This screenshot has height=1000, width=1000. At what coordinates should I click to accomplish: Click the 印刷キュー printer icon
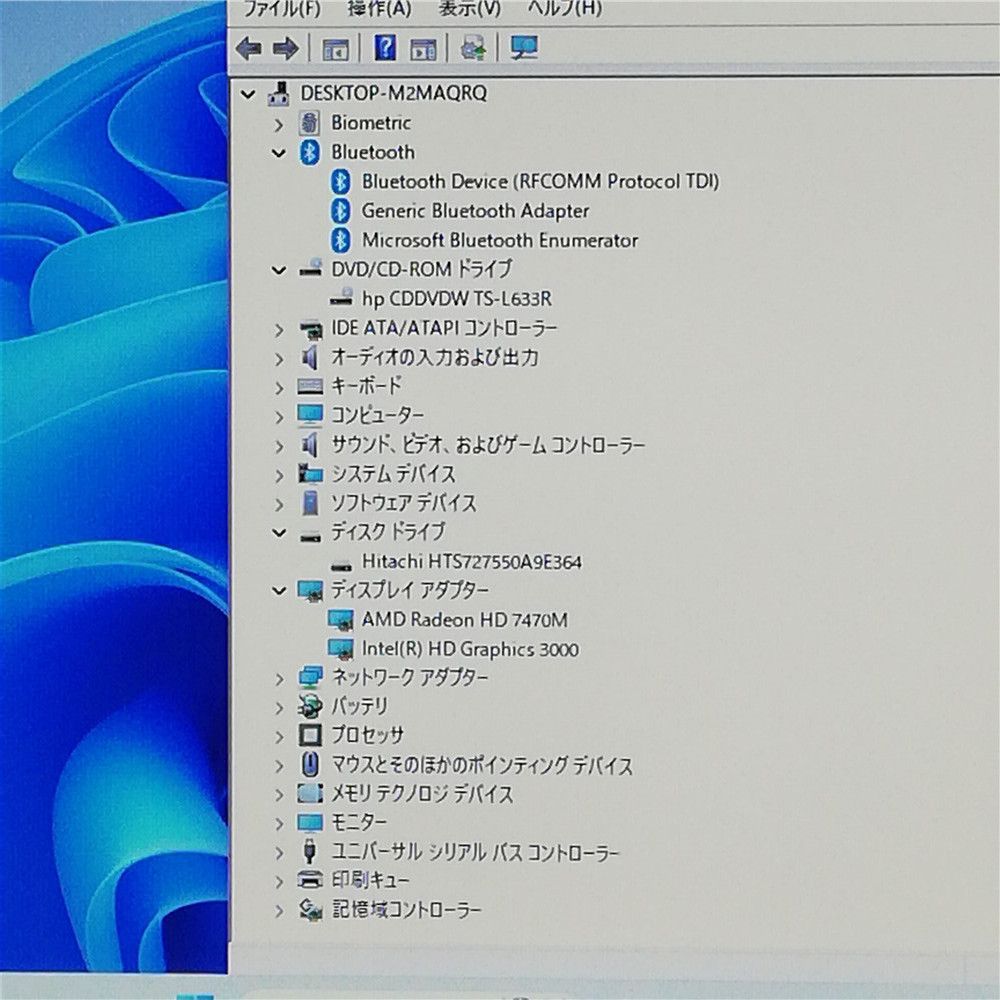[311, 881]
